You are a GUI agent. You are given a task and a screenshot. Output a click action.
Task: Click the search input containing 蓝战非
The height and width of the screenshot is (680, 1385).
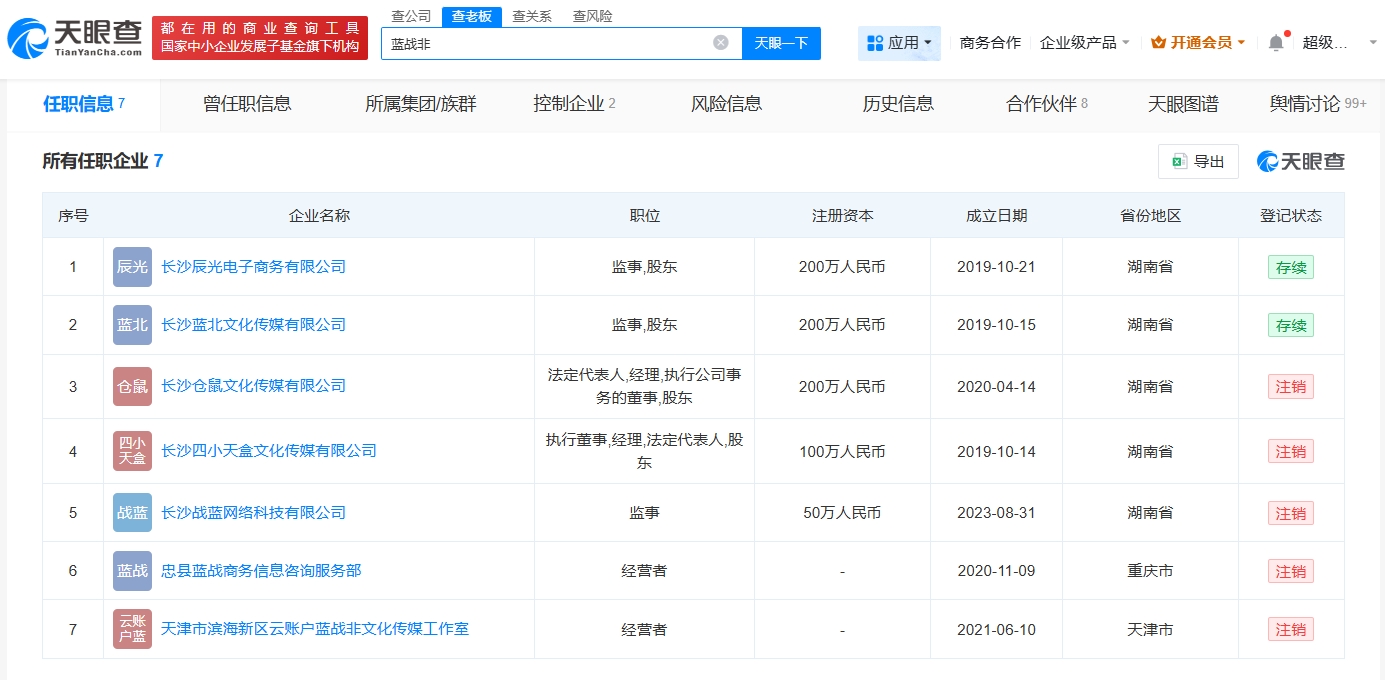[x=545, y=43]
